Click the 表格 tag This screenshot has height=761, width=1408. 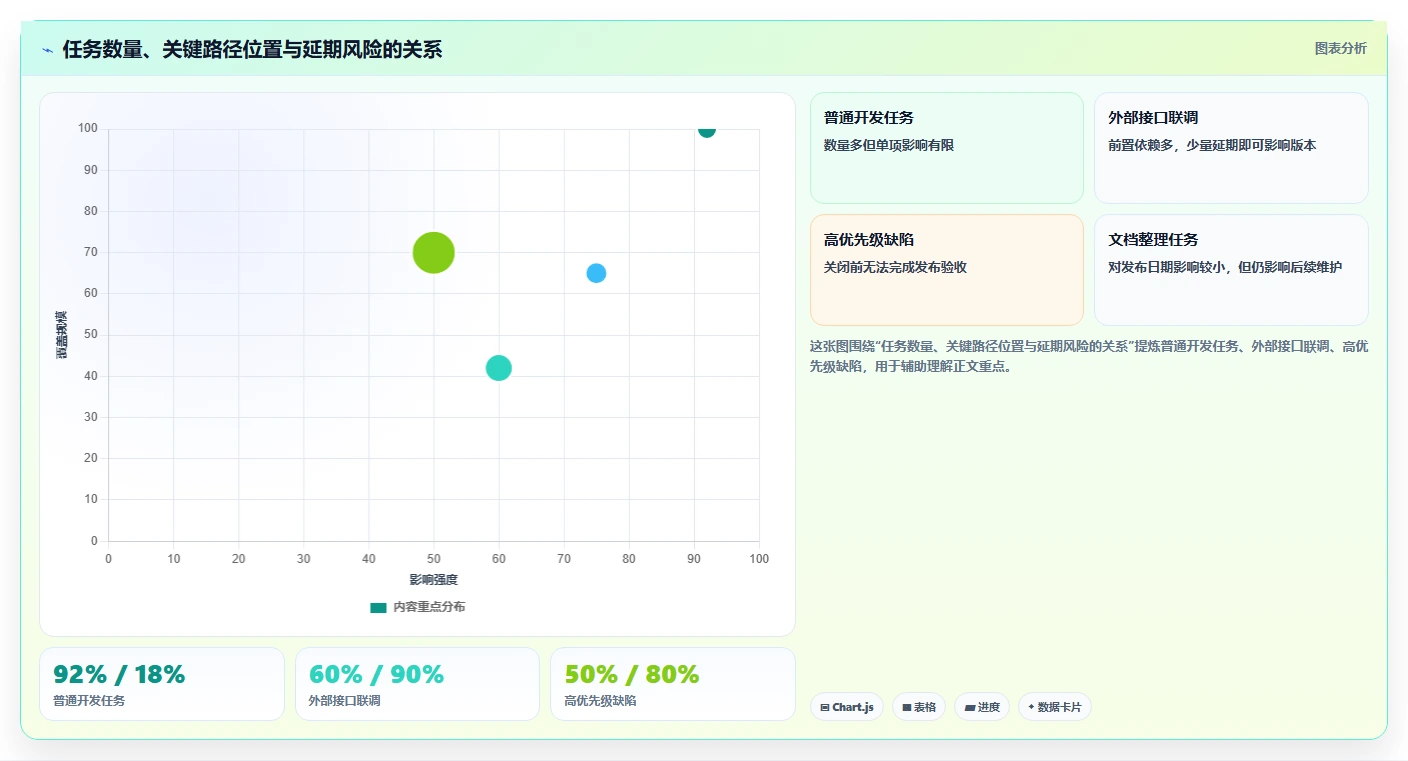919,707
